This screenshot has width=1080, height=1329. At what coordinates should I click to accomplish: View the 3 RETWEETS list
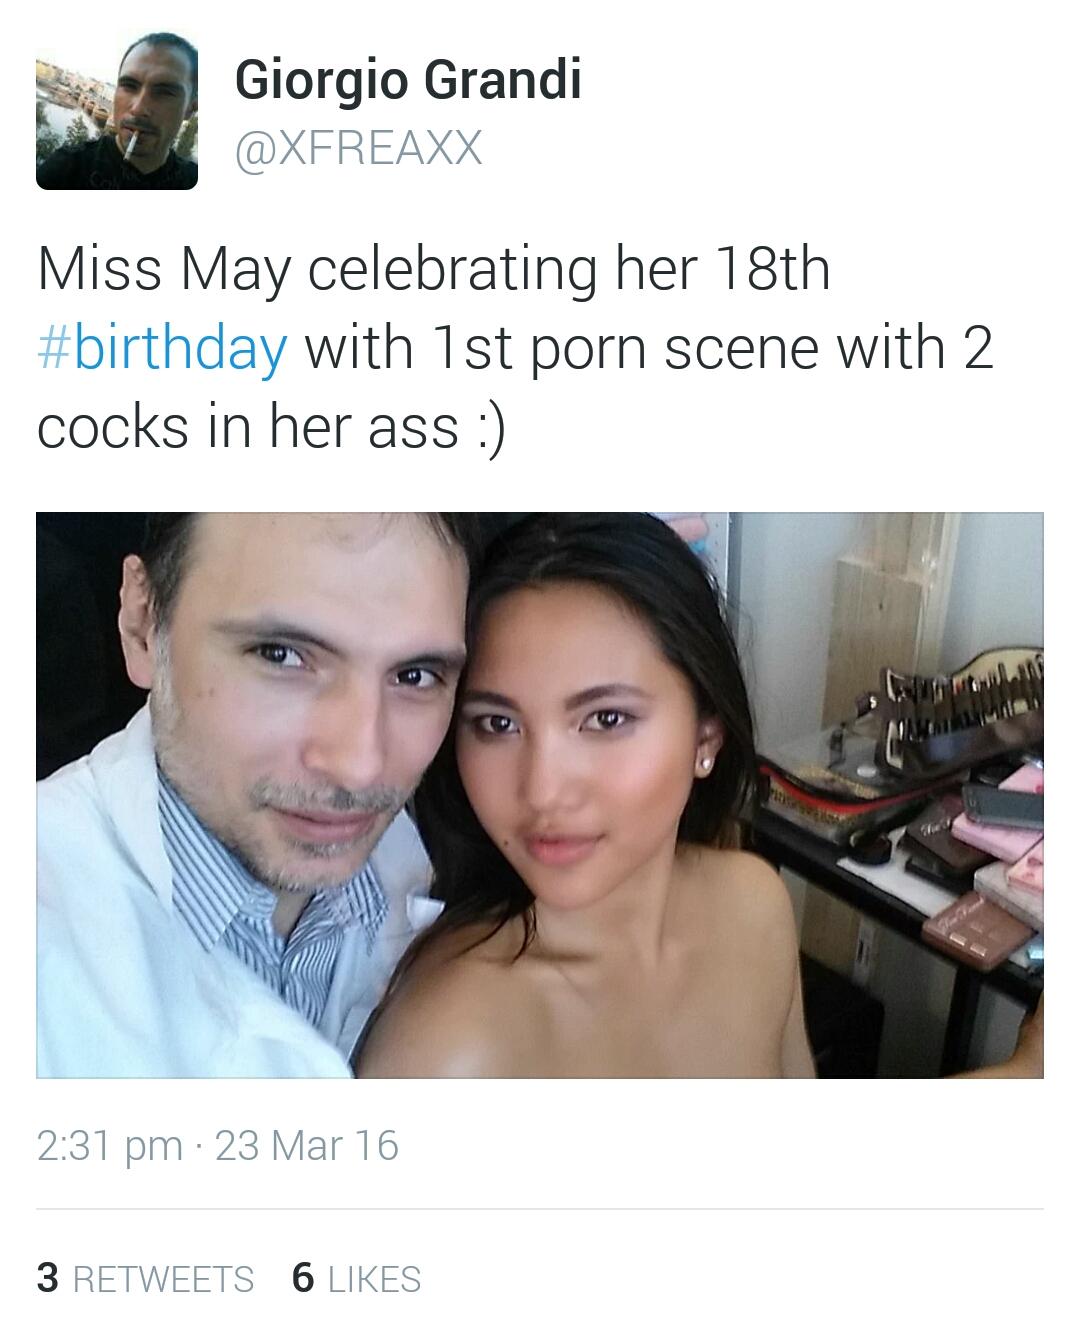tap(145, 1279)
